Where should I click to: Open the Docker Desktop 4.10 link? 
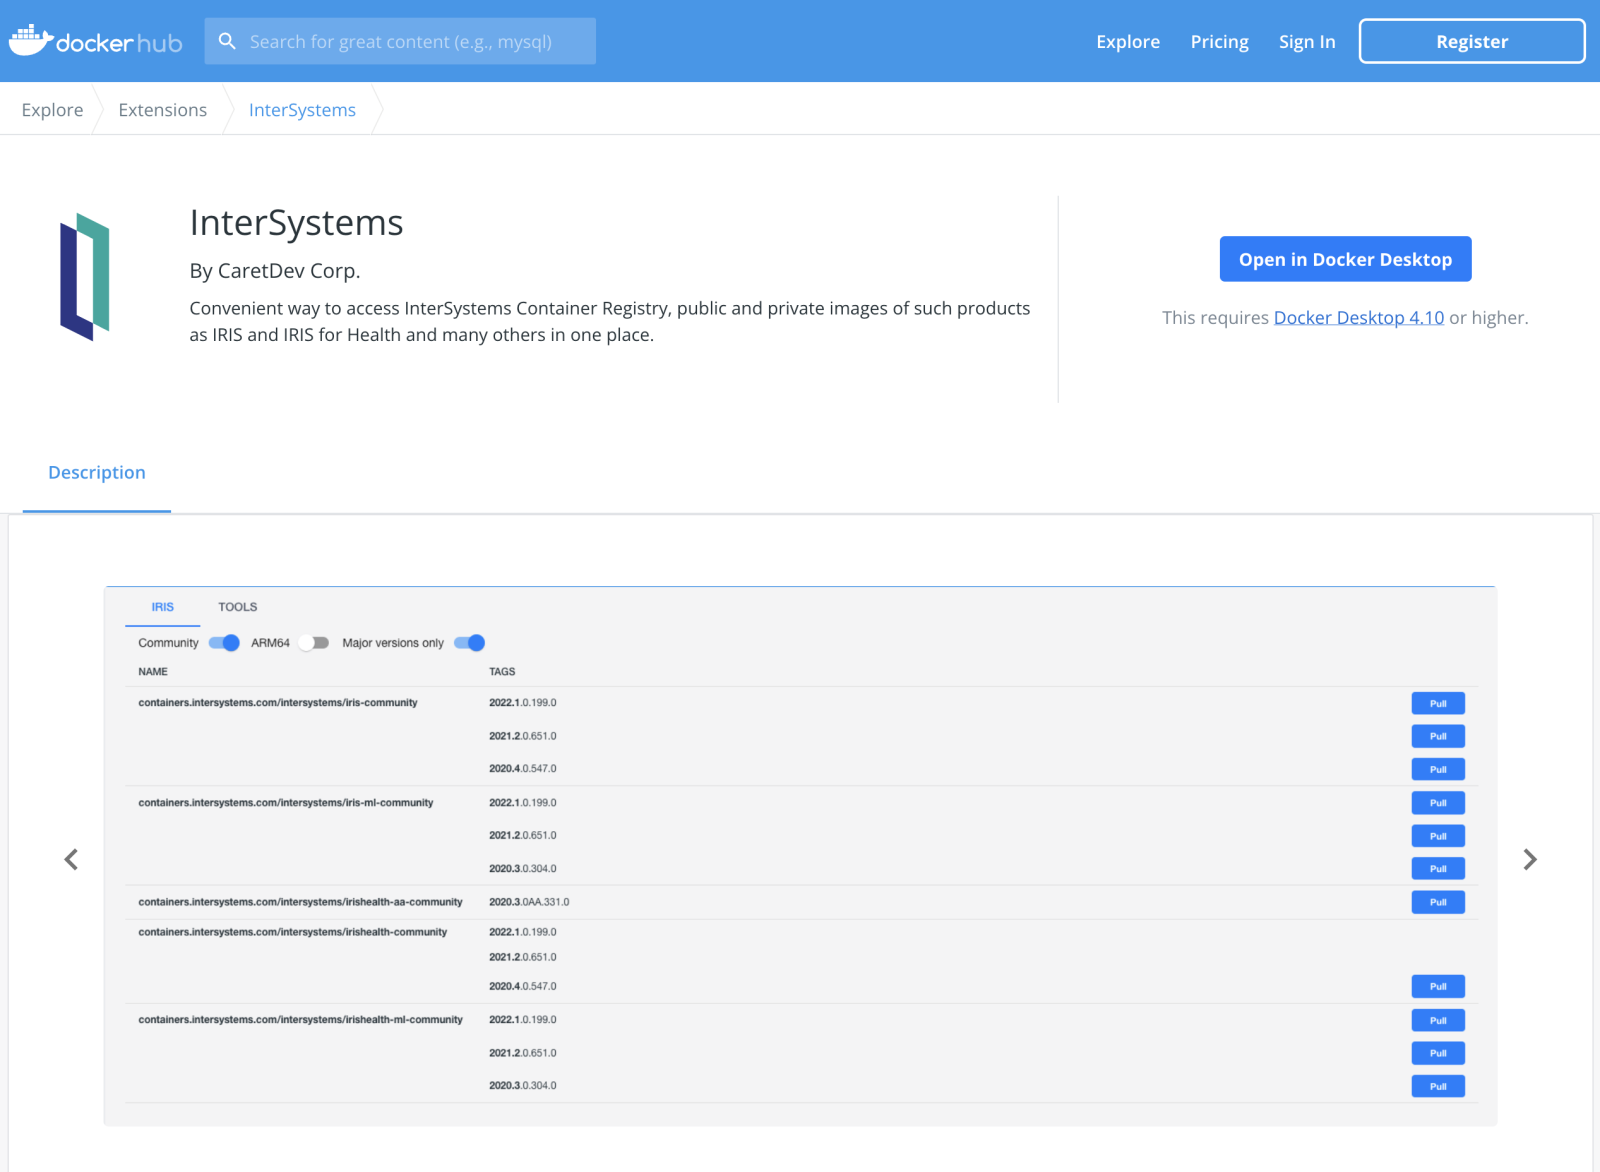click(x=1358, y=318)
